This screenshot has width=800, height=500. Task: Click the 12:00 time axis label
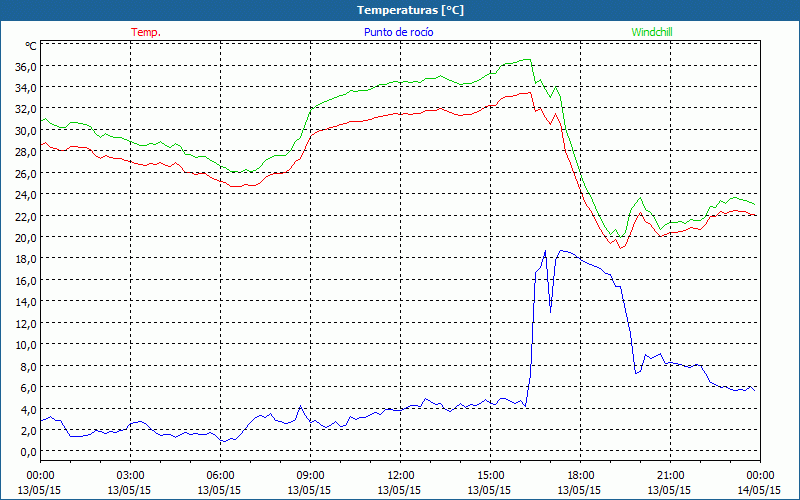401,476
